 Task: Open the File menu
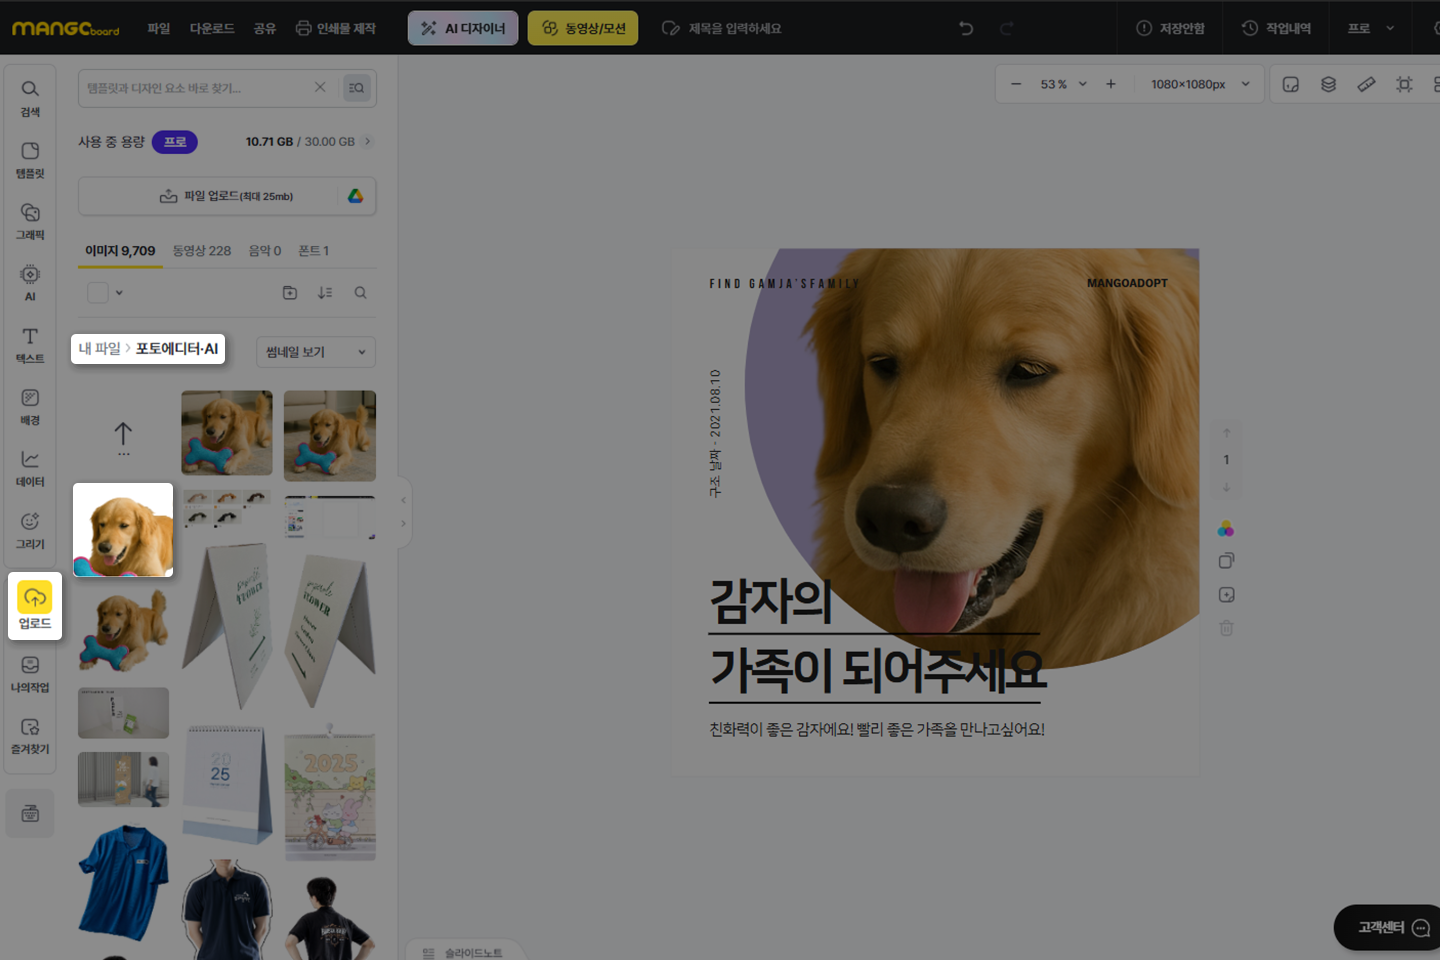(159, 28)
